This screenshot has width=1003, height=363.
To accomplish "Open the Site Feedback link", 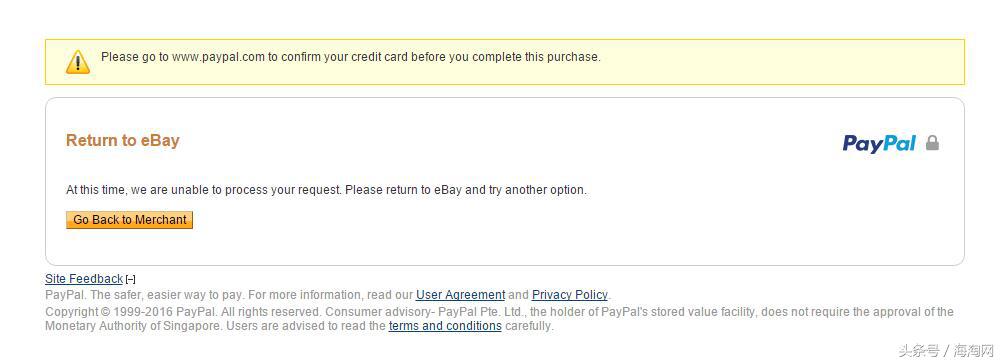I will [84, 278].
